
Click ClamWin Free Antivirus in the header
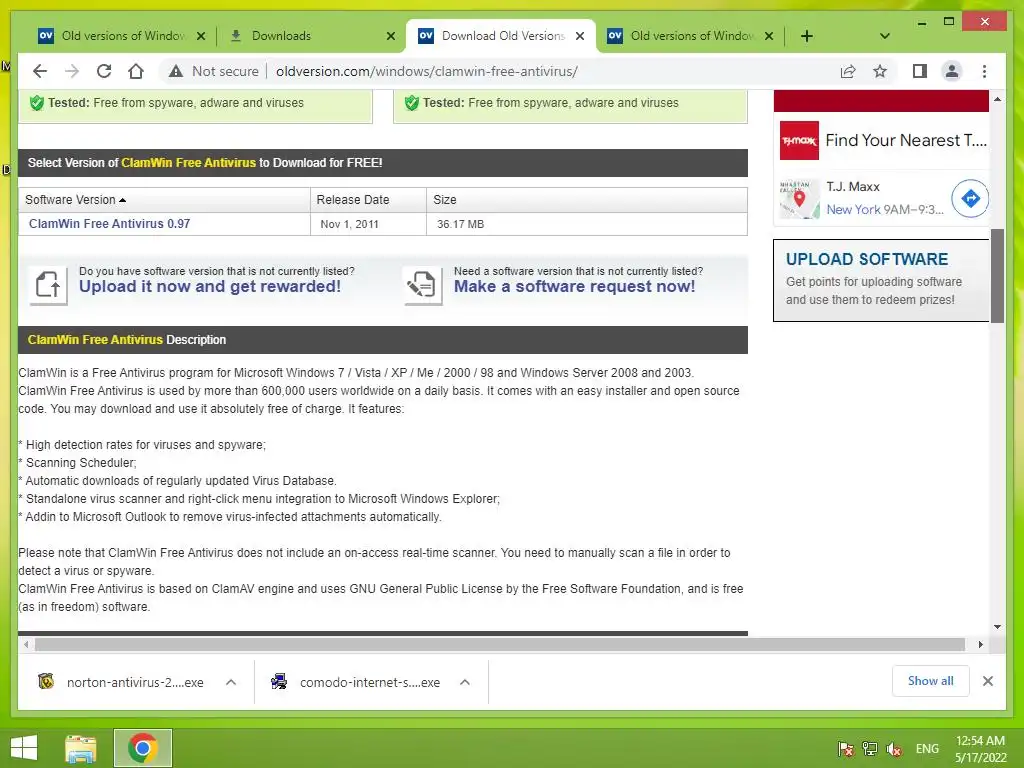tap(188, 163)
